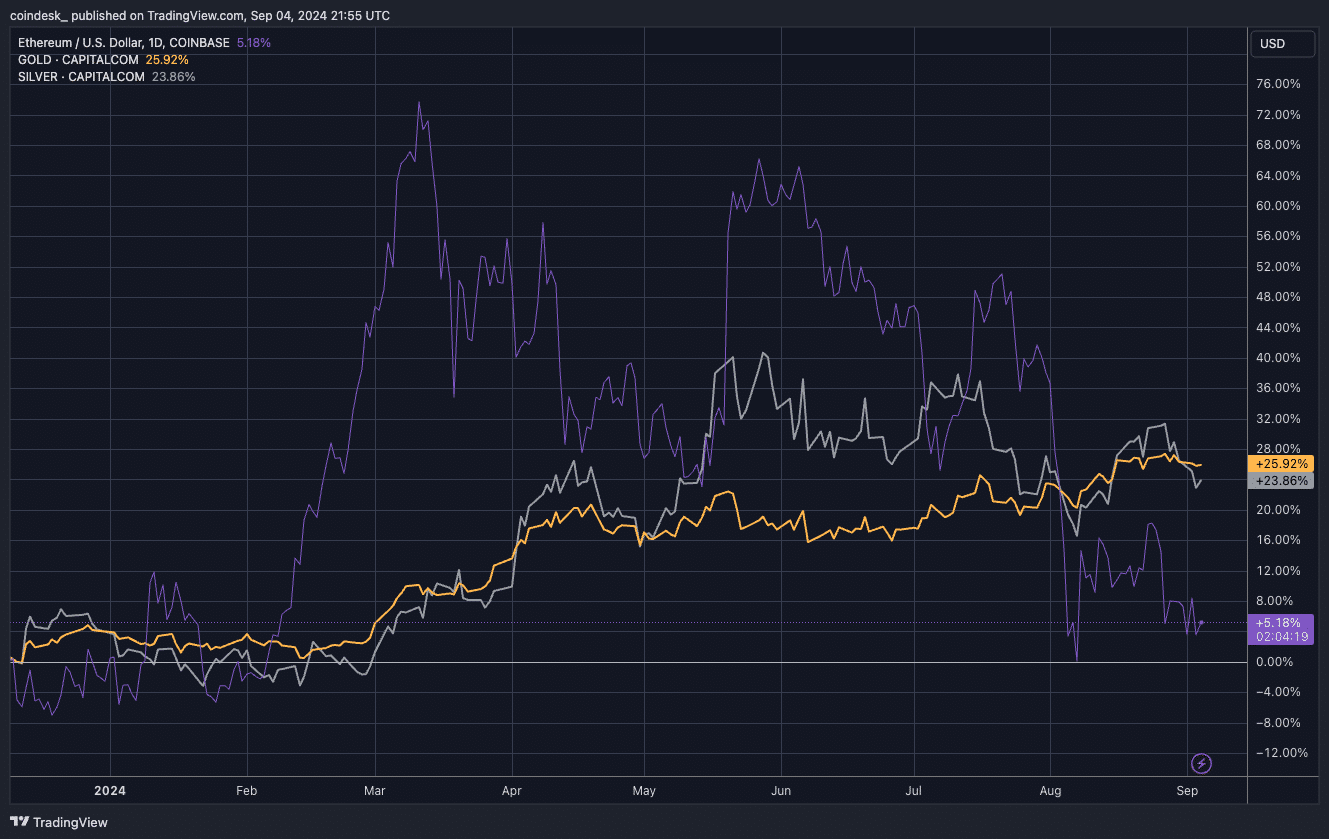This screenshot has height=839, width=1329.
Task: Select the SILVER · CAPITALCOM legend entry
Action: [81, 76]
